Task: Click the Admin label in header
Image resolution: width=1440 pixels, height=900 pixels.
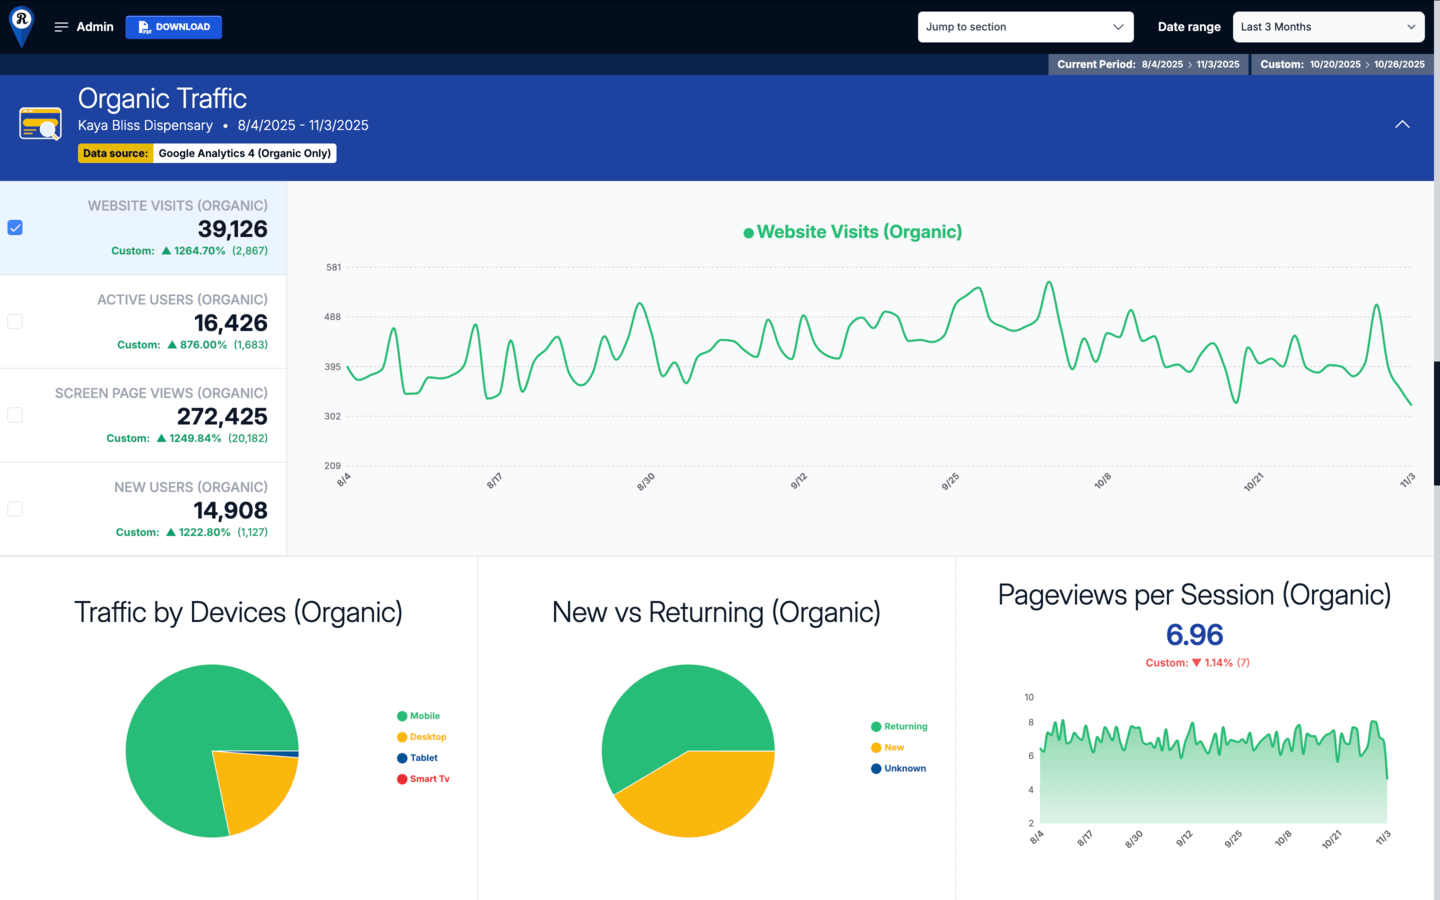Action: point(95,27)
